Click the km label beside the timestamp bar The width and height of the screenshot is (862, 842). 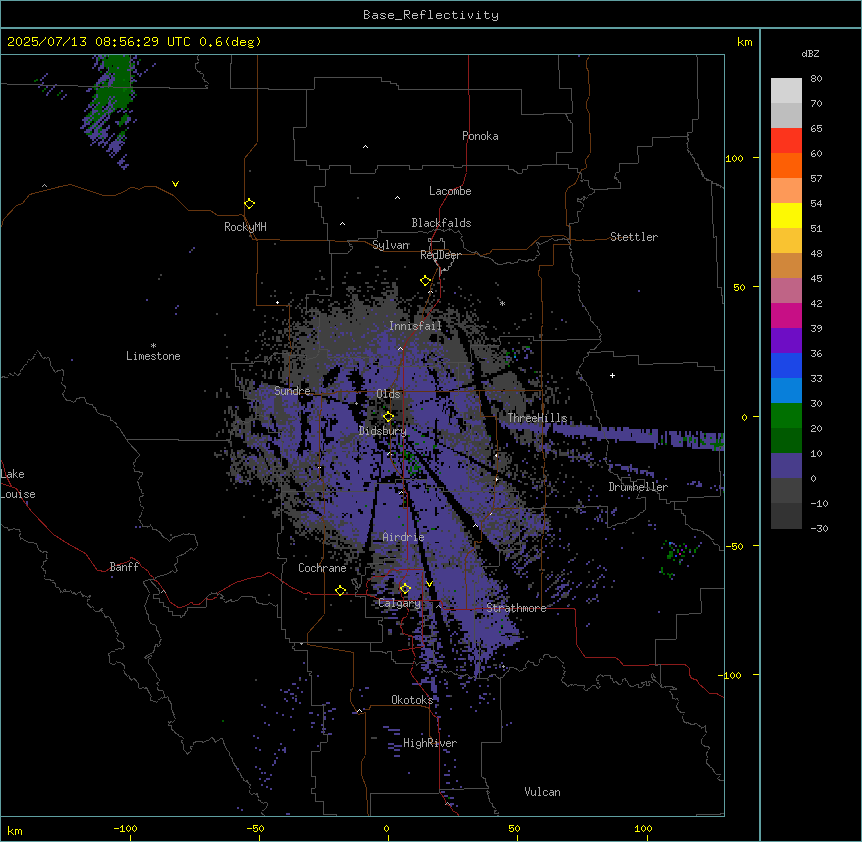744,42
